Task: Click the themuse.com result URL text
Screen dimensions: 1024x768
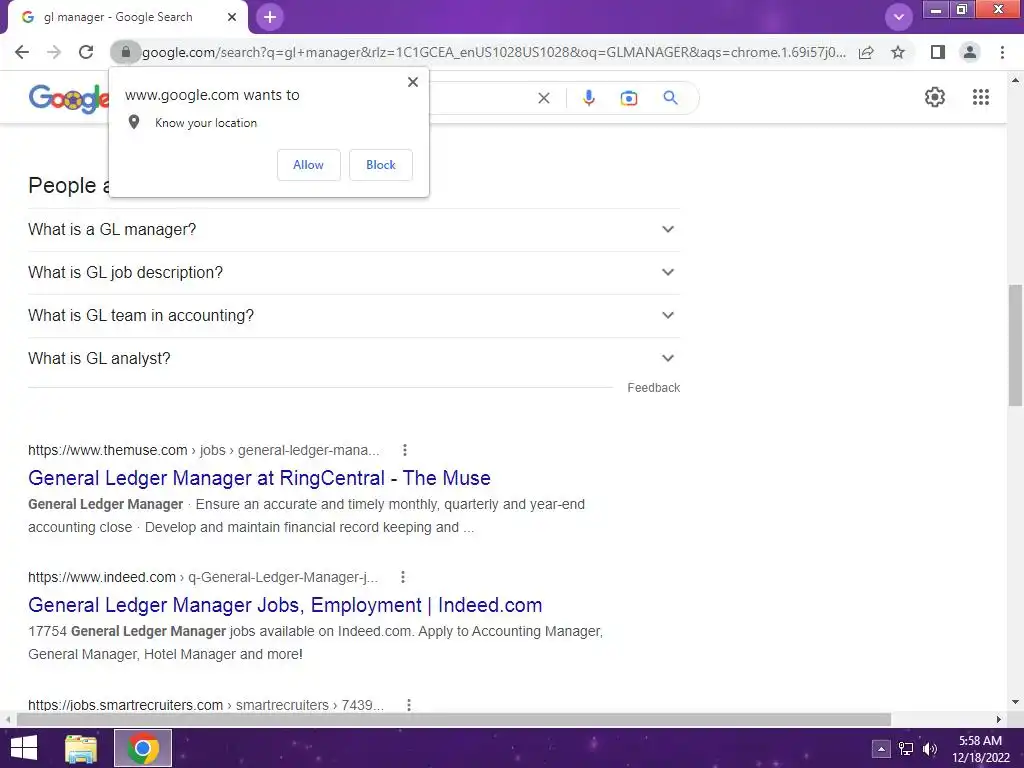Action: tap(203, 450)
